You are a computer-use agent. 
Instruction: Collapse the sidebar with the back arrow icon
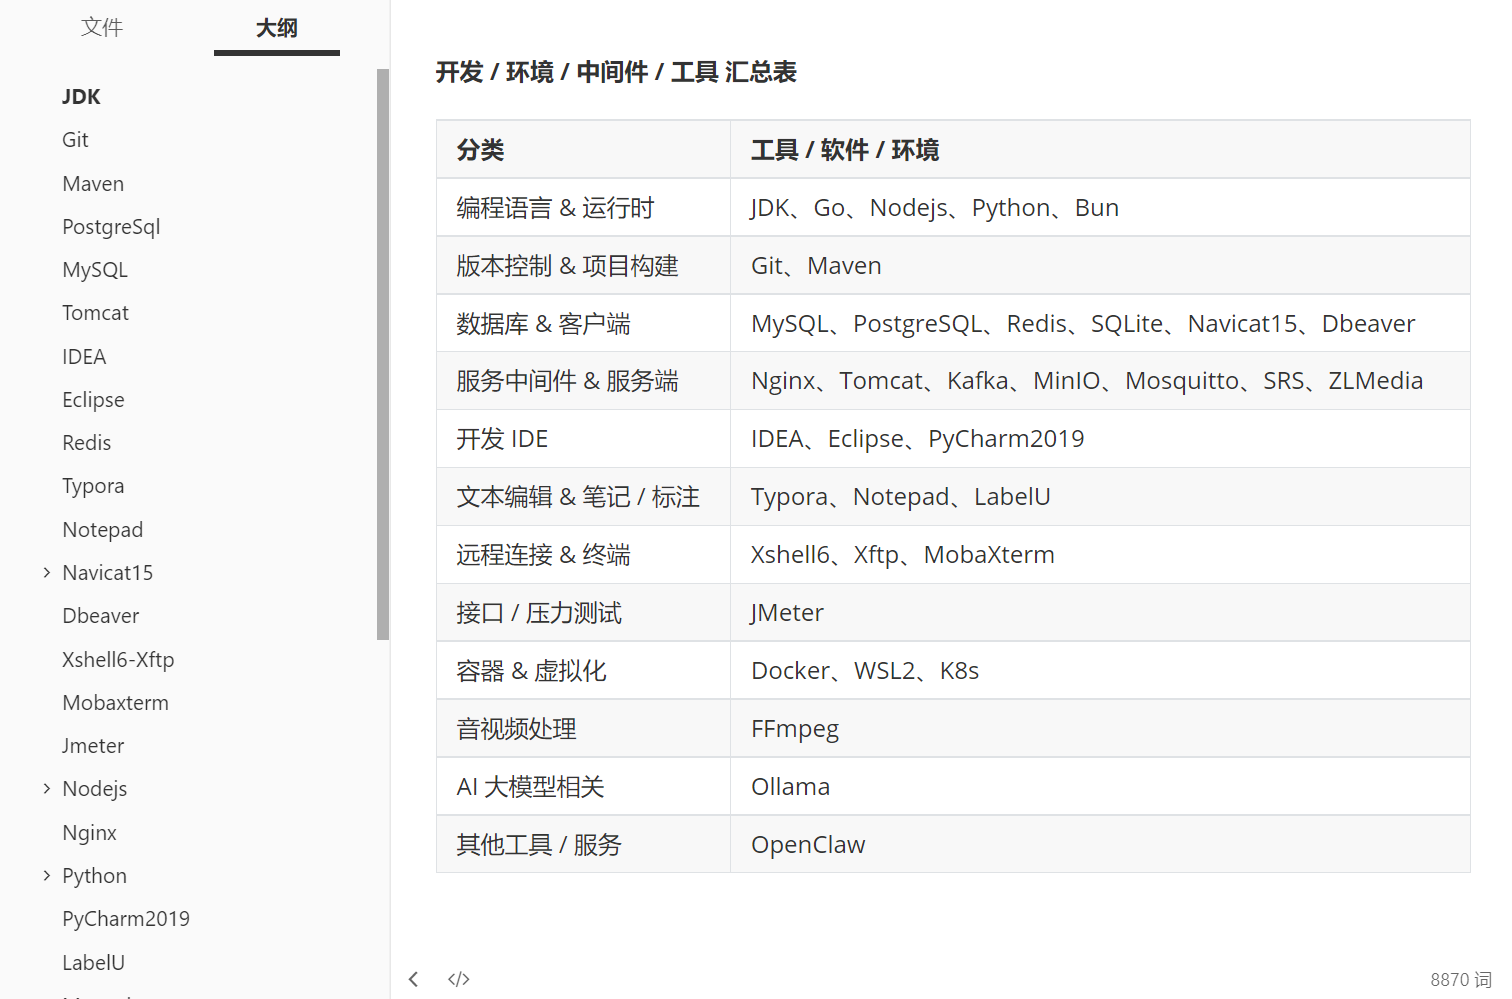point(413,979)
